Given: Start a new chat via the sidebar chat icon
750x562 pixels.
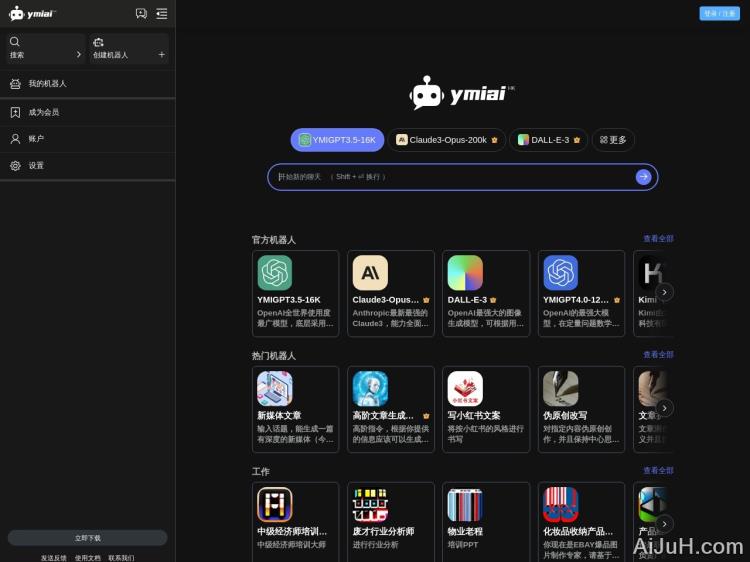Looking at the screenshot, I should (x=141, y=13).
